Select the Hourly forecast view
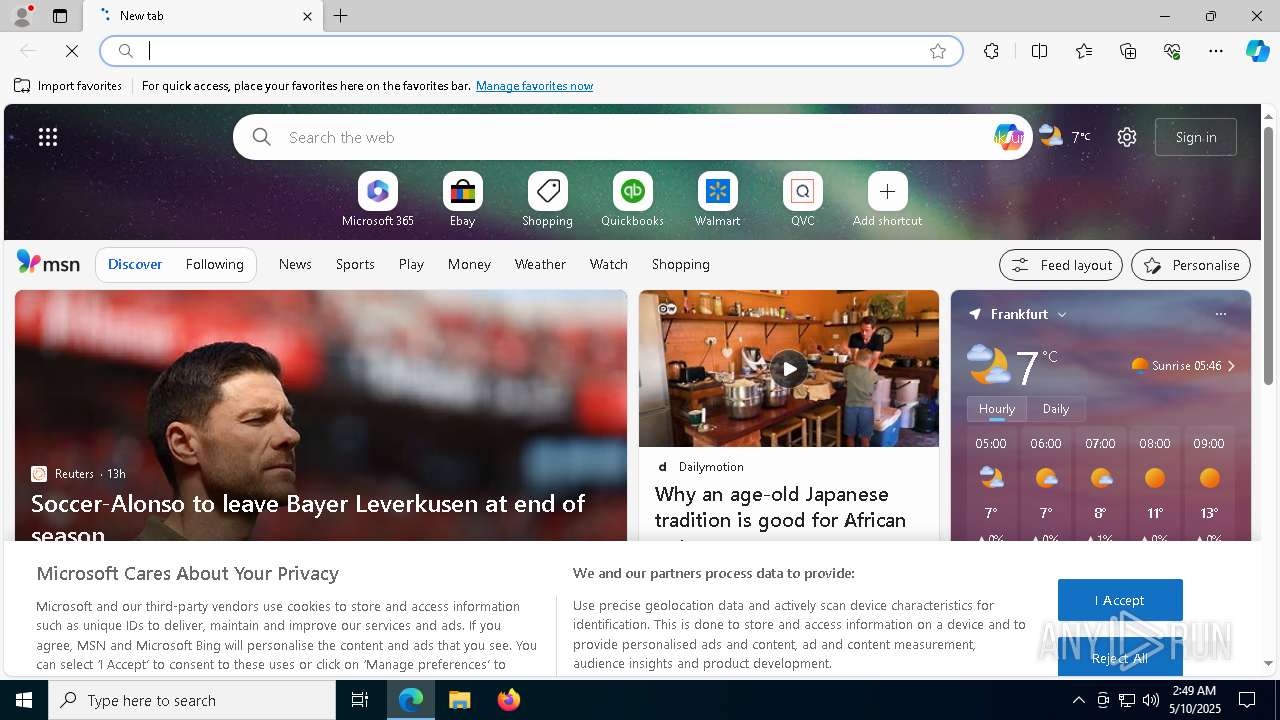1280x720 pixels. pos(997,409)
